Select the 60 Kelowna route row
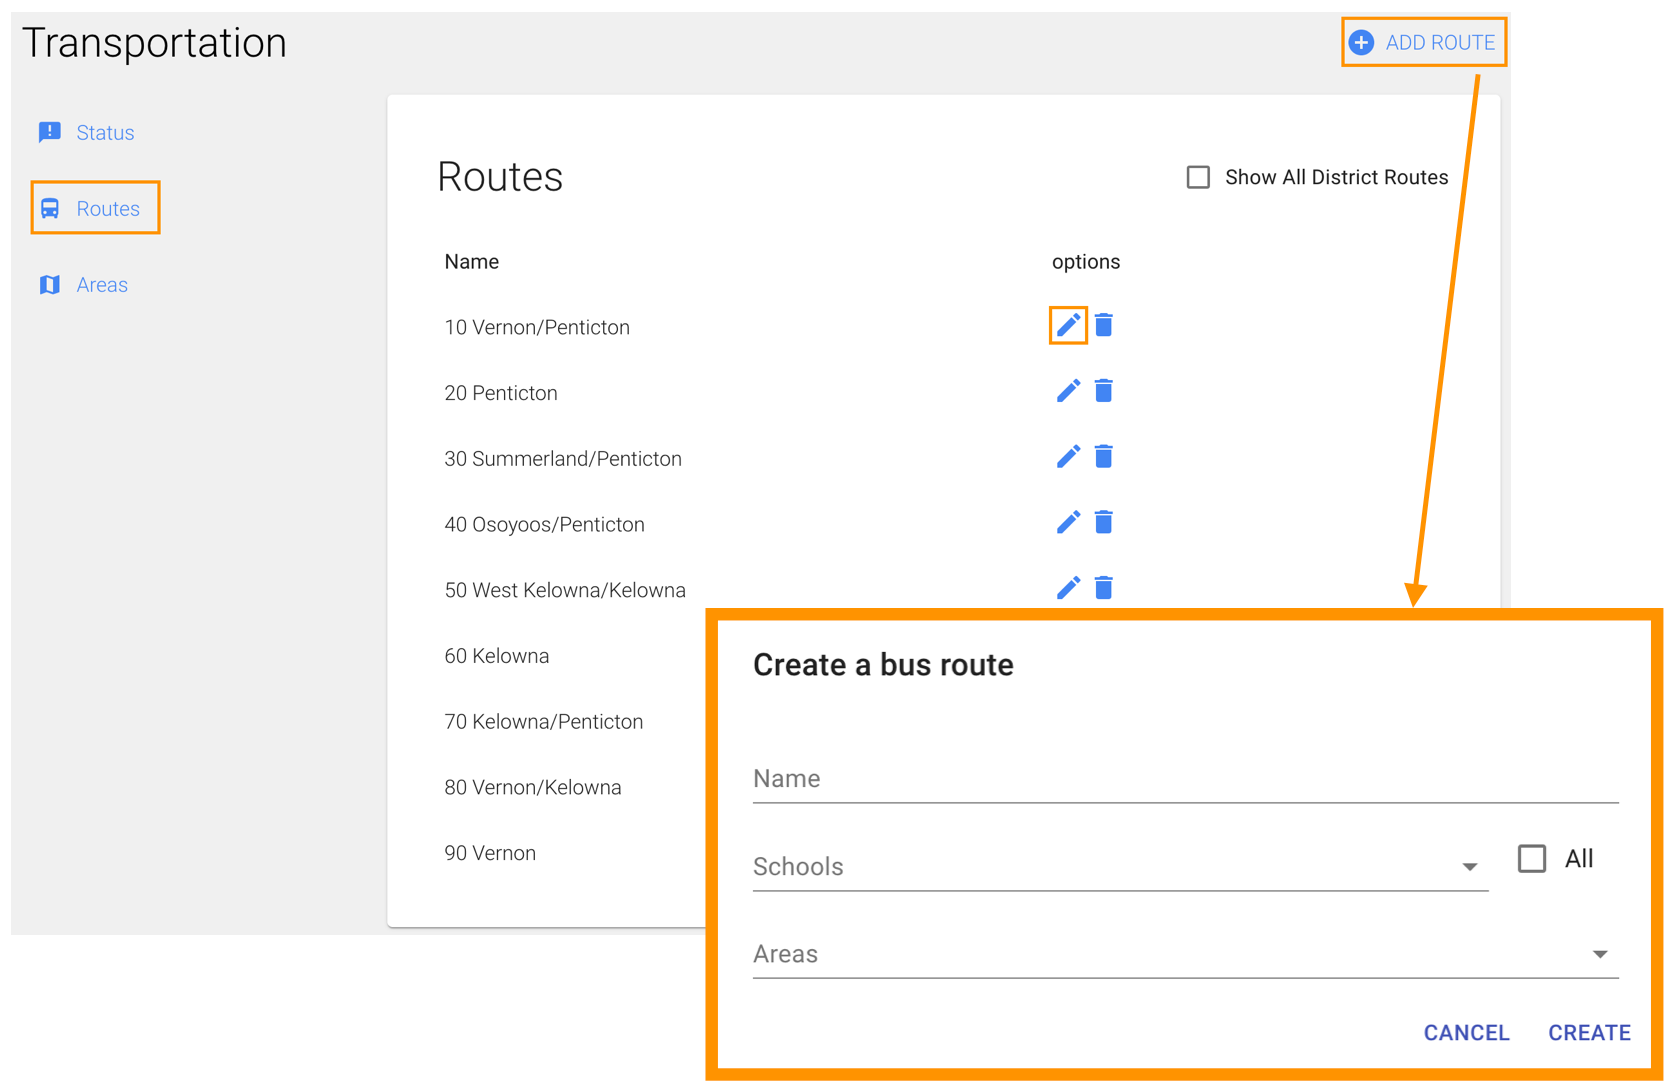 click(x=497, y=656)
